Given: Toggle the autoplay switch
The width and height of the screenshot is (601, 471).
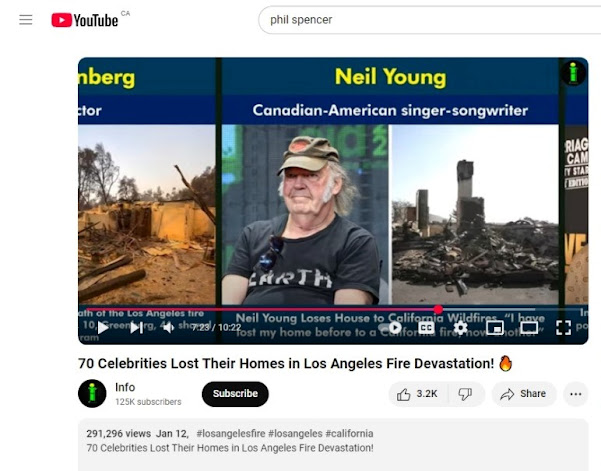Looking at the screenshot, I should [390, 328].
